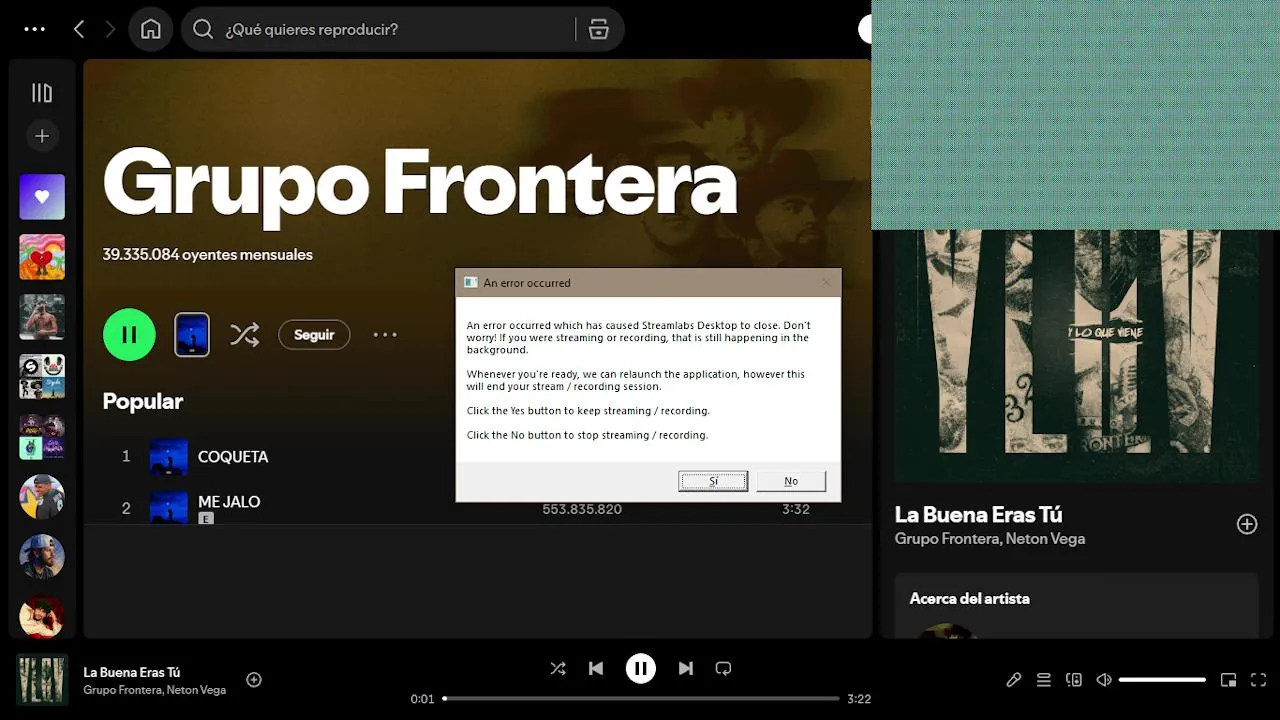
Task: Skip to previous track
Action: [x=596, y=668]
